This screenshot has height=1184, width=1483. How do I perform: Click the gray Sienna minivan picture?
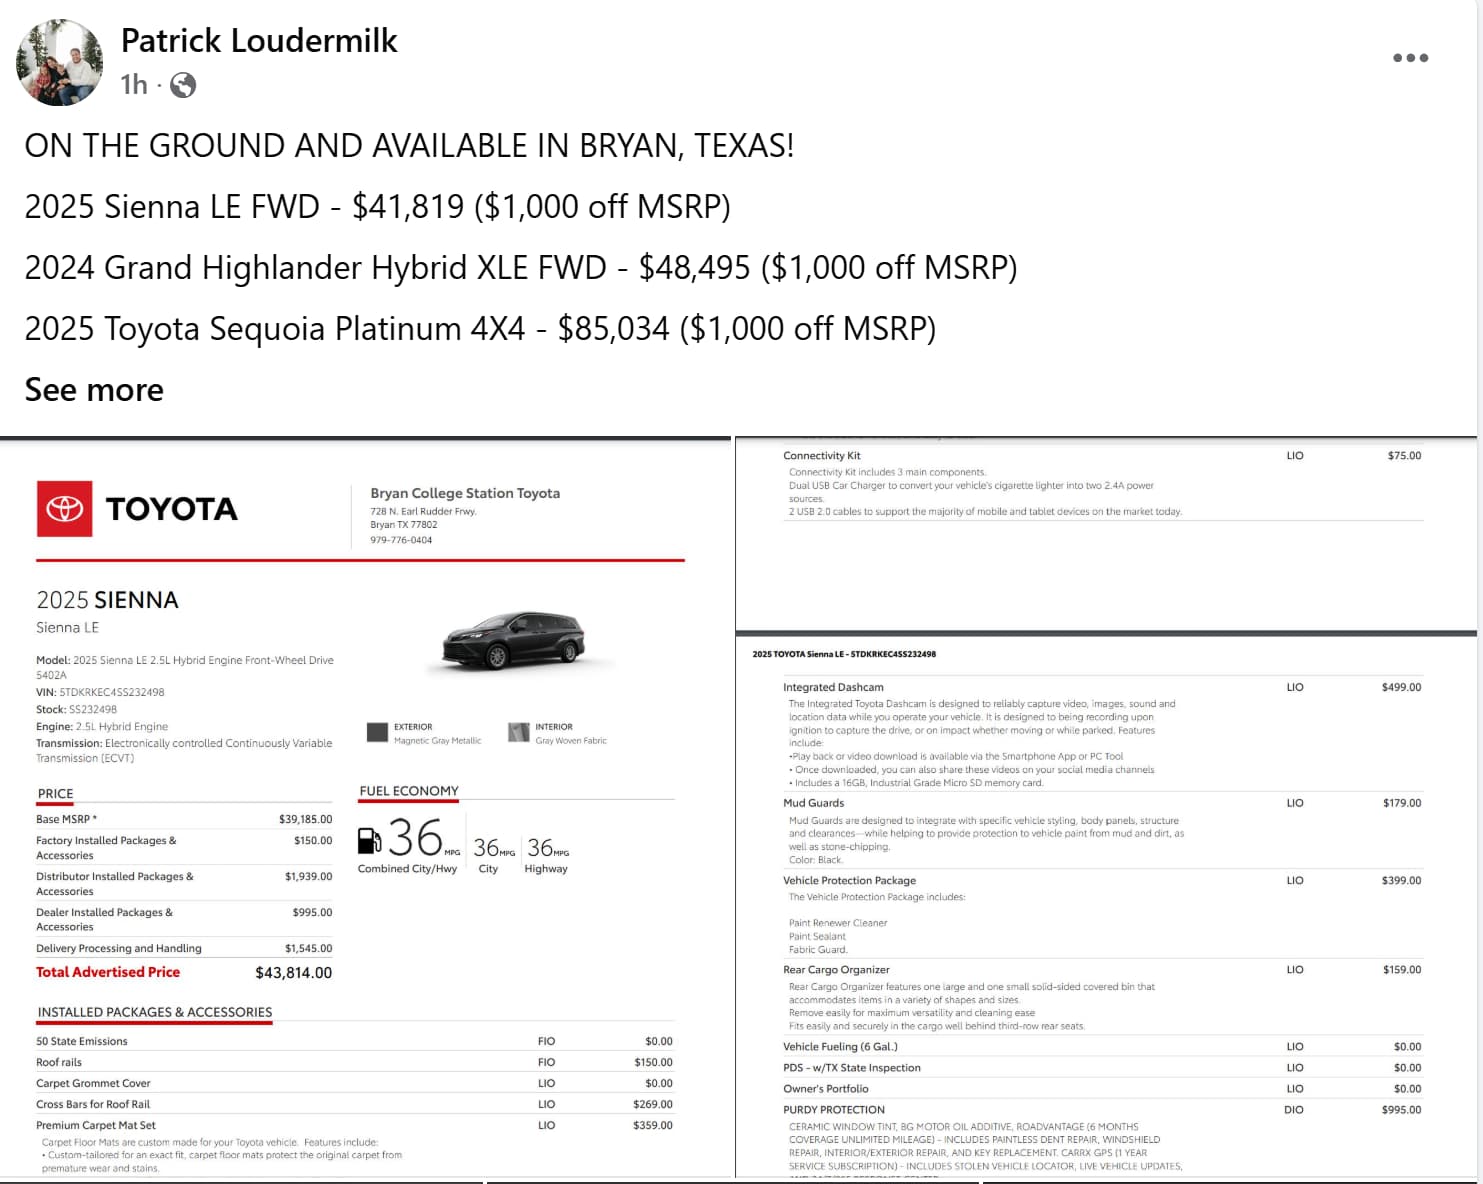[x=515, y=640]
